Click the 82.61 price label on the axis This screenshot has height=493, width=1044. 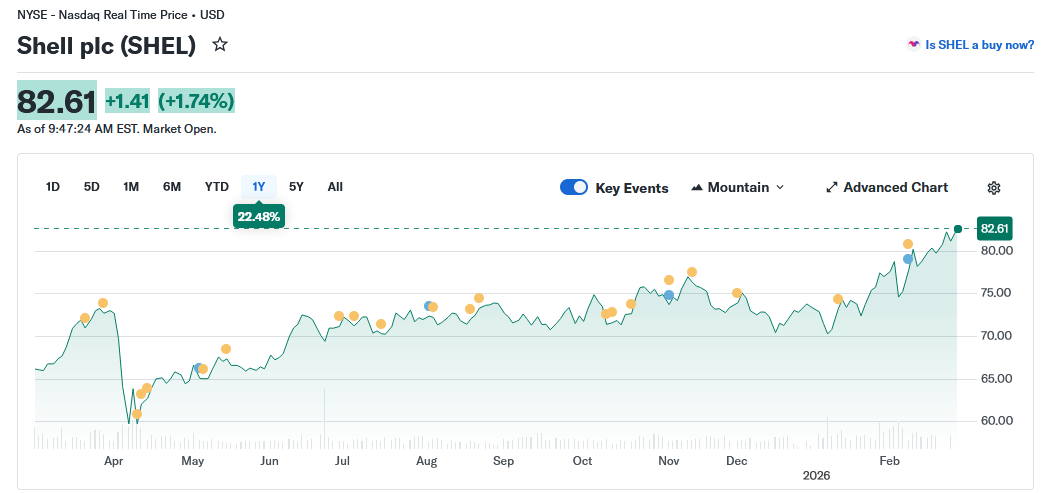[995, 228]
